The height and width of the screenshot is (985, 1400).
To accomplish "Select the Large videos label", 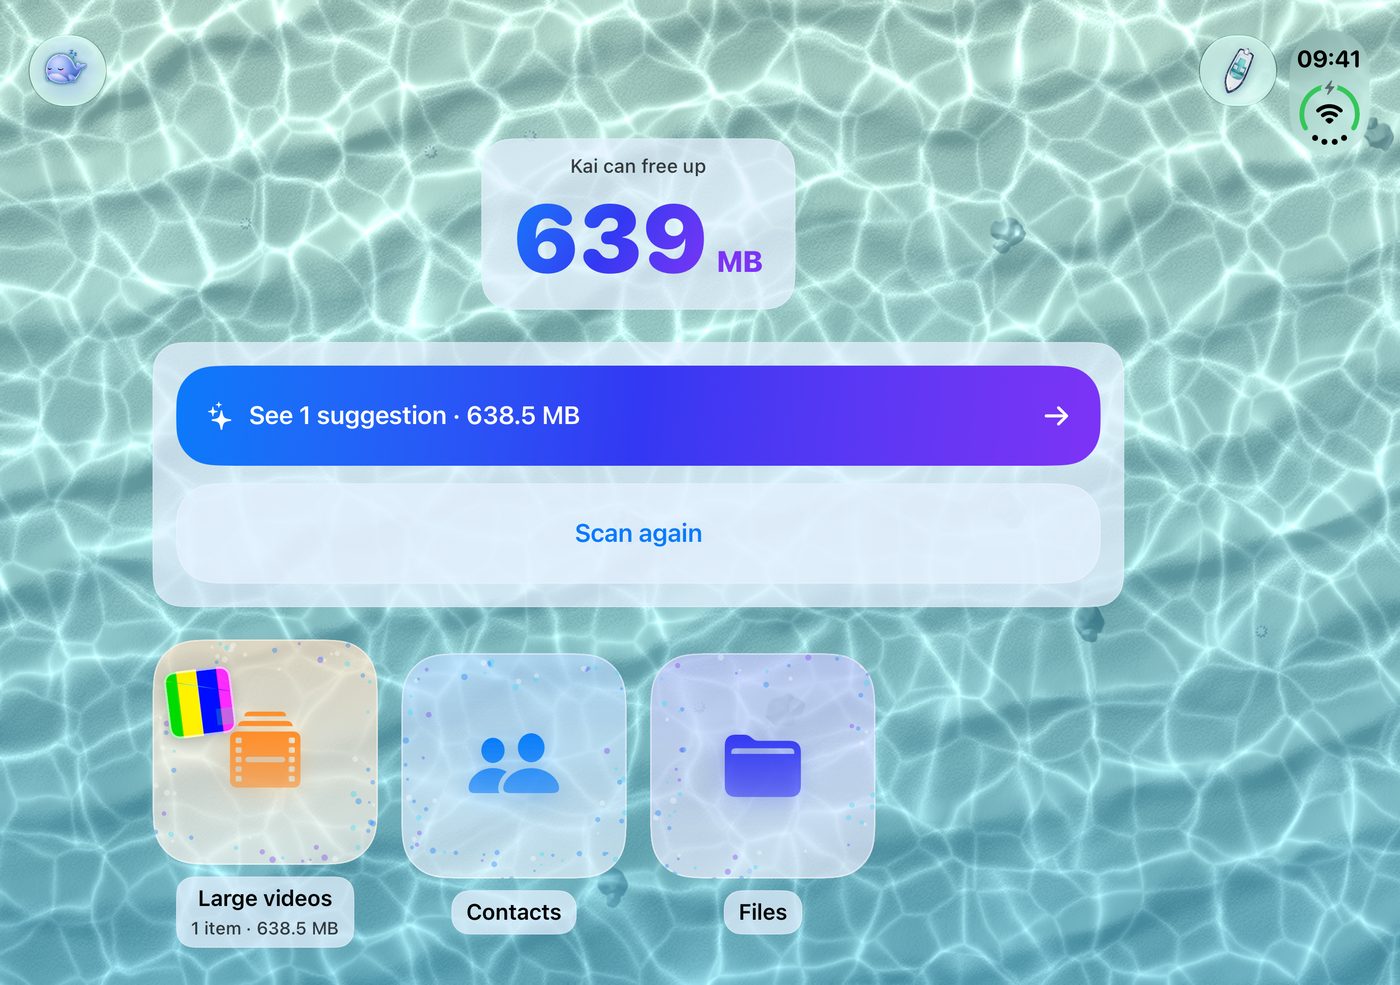I will 265,898.
